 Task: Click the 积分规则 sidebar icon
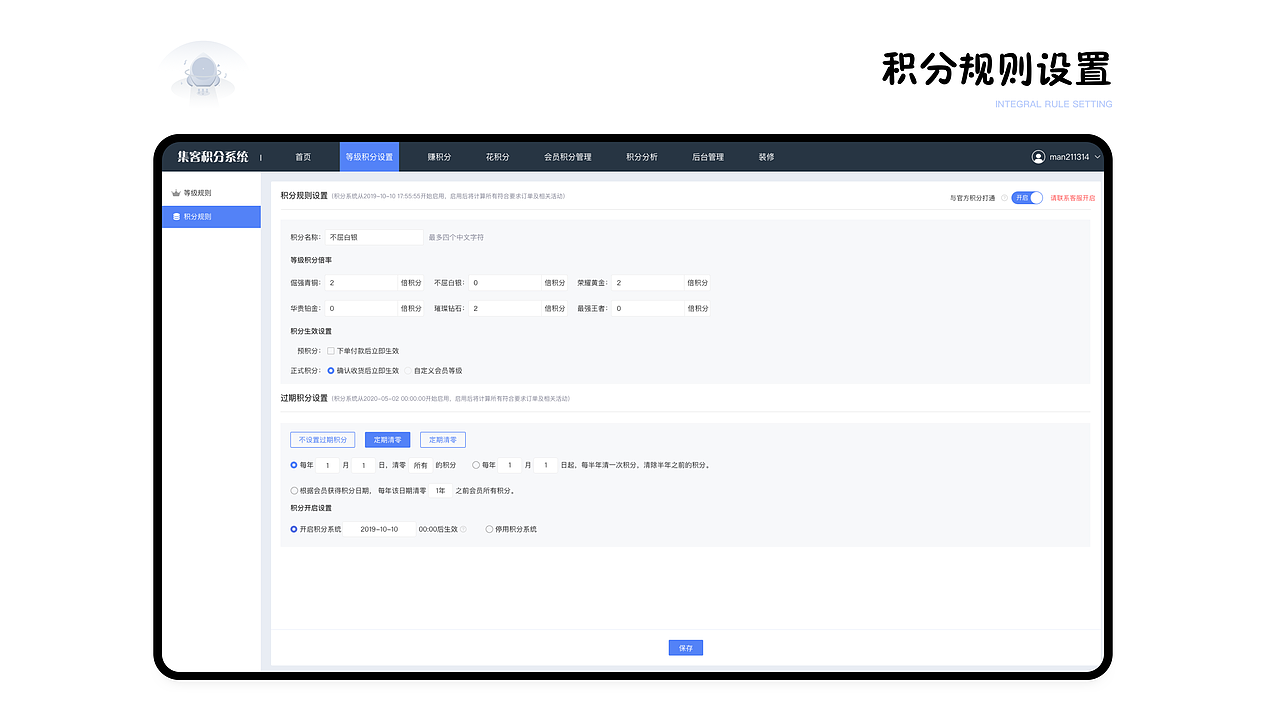tap(175, 216)
